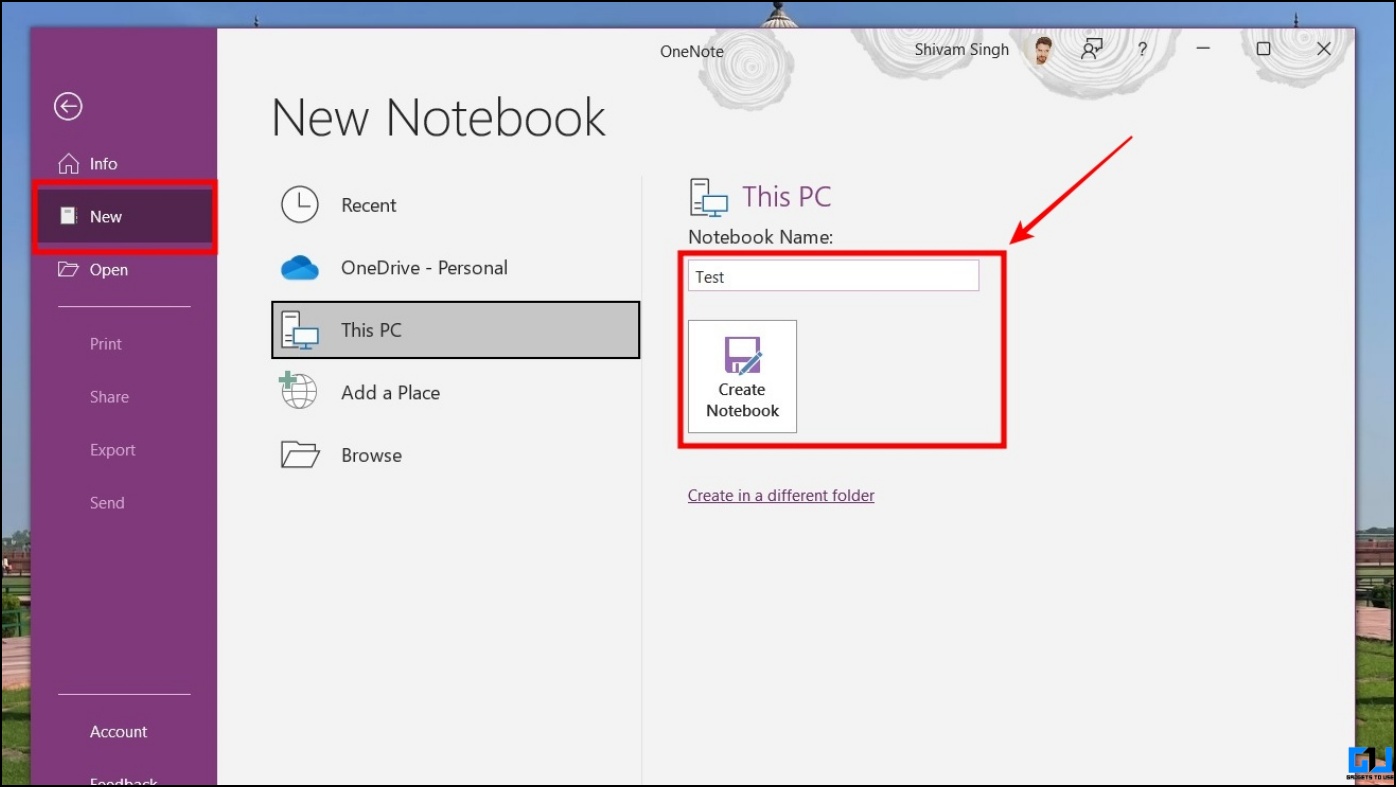Choose the Recent location
This screenshot has width=1396, height=787.
456,205
